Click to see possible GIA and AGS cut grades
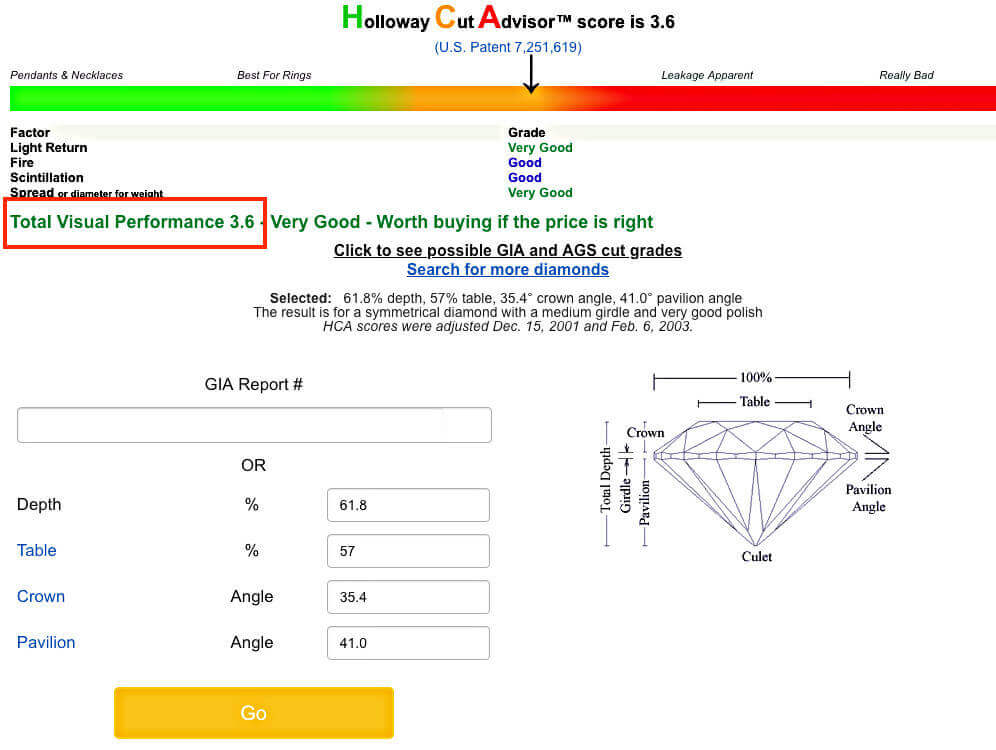Image resolution: width=996 pixels, height=750 pixels. [x=508, y=250]
